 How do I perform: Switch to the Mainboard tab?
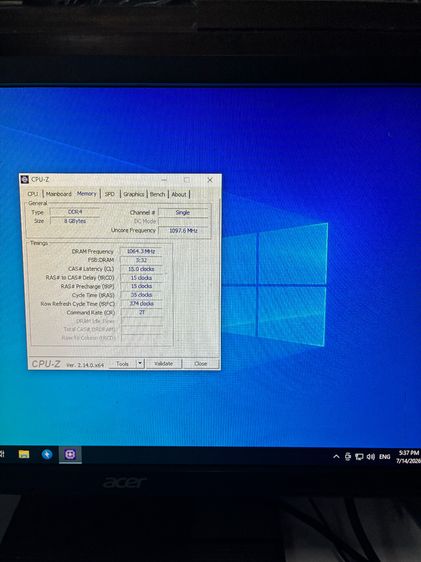click(x=58, y=194)
